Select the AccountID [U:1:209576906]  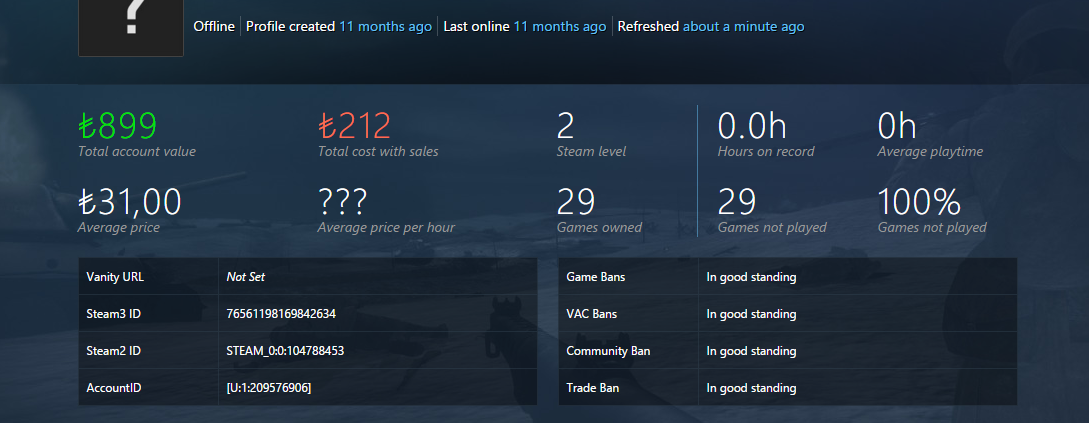click(x=269, y=388)
